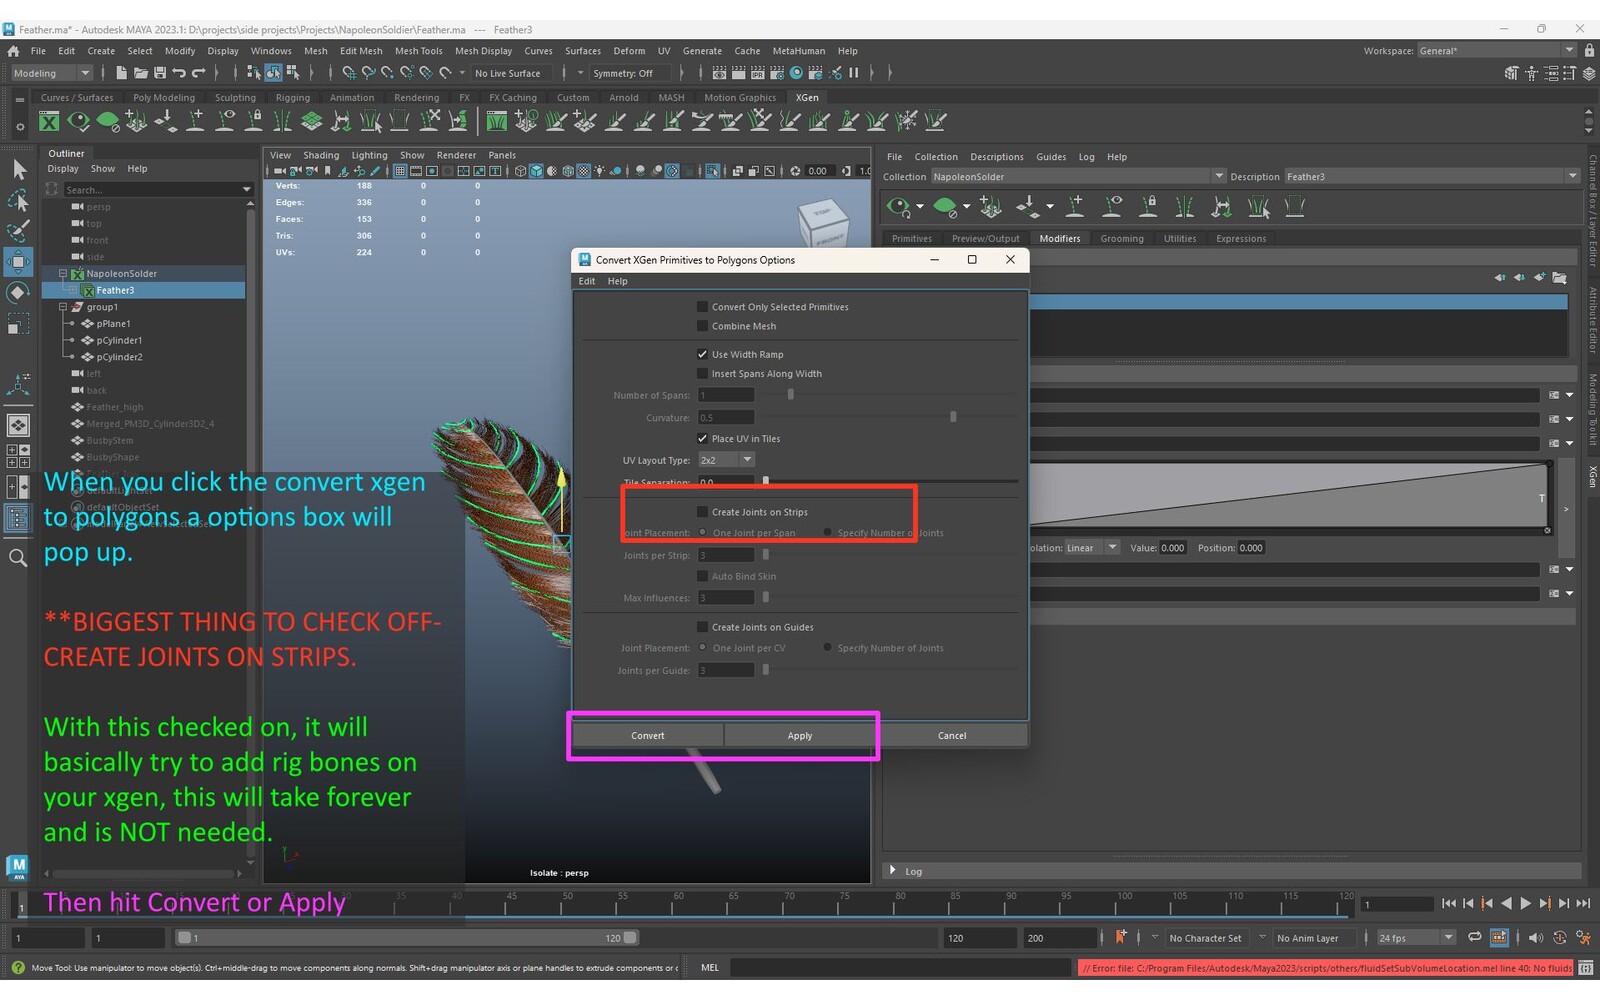Click the guide lock icon in XGen panel toolbar
This screenshot has width=1600, height=1000.
tap(1149, 207)
